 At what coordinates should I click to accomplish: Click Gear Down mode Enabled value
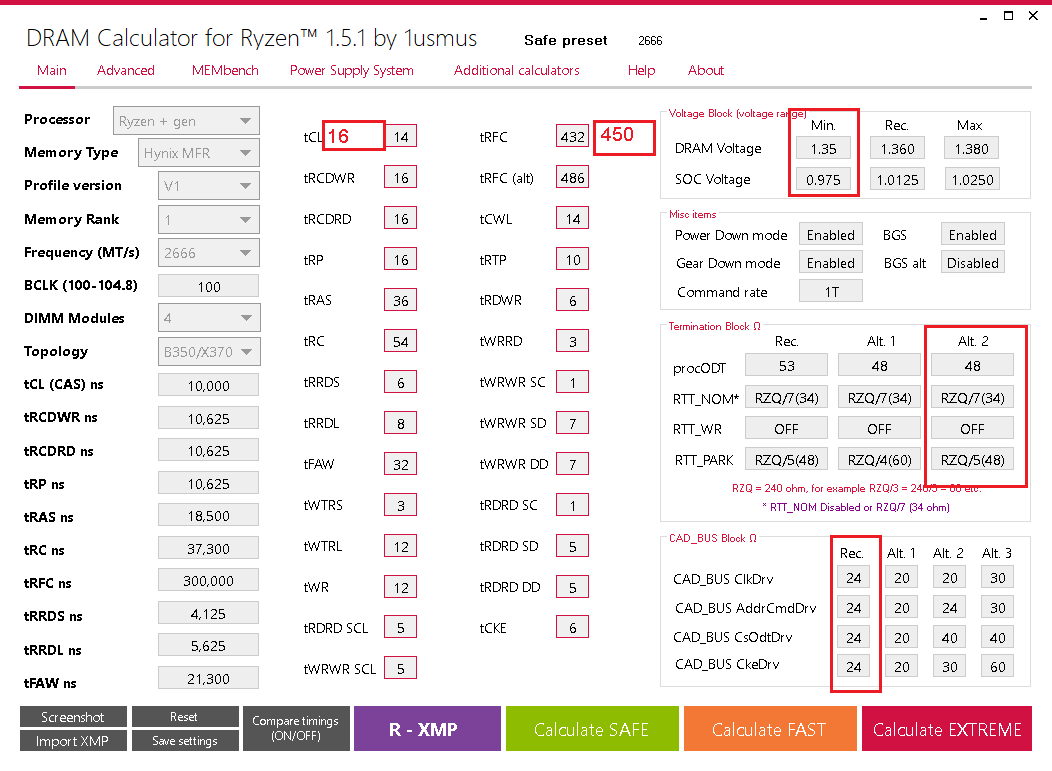point(831,262)
